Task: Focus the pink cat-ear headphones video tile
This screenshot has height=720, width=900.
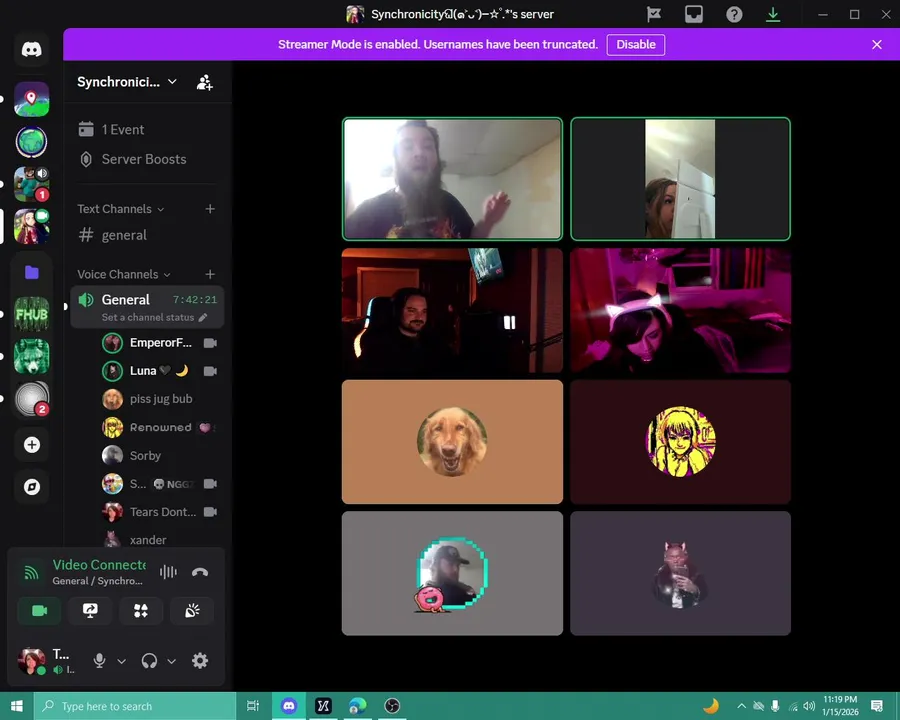Action: 680,310
